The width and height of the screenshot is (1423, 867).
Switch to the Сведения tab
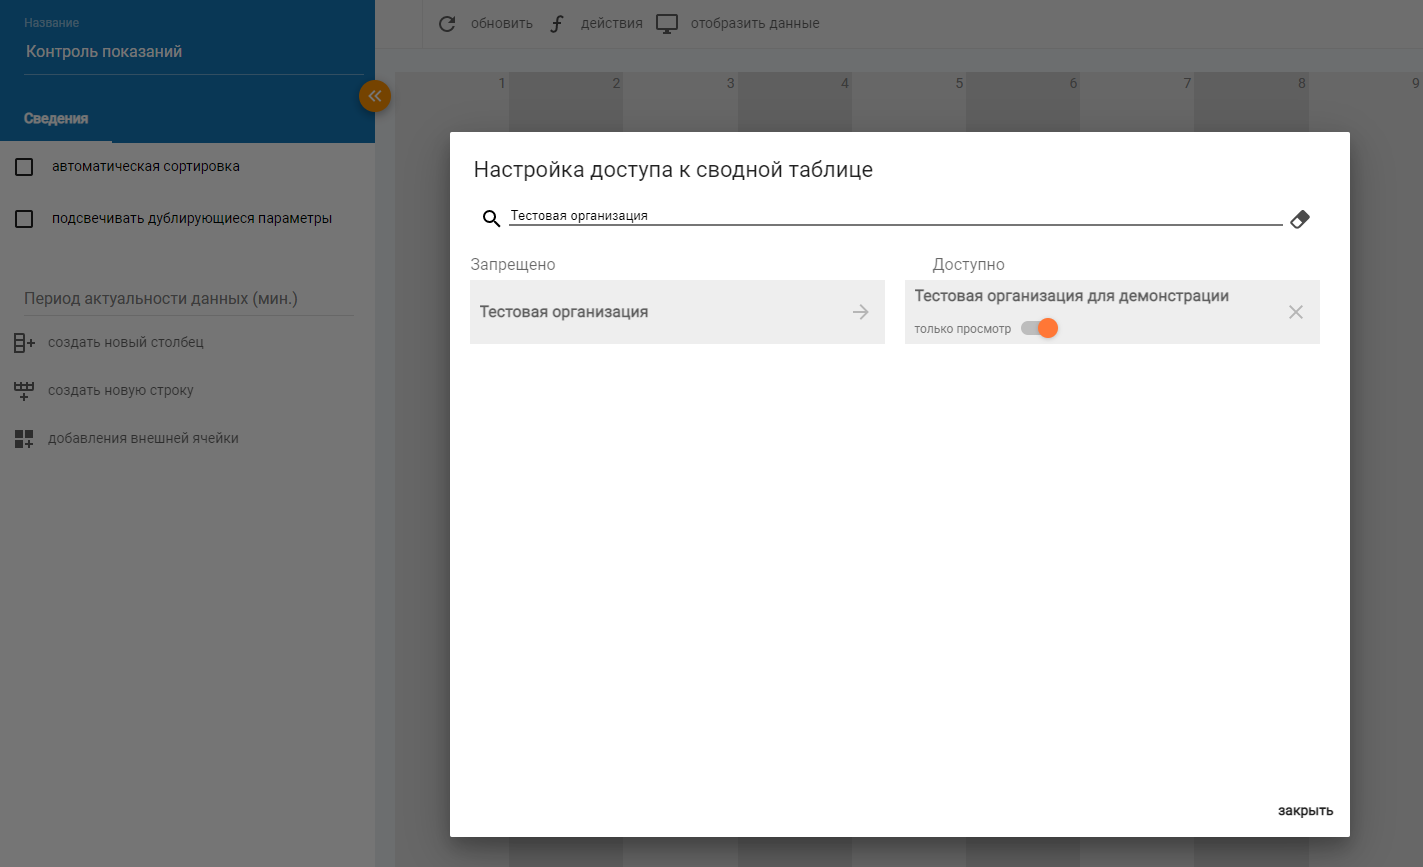56,118
